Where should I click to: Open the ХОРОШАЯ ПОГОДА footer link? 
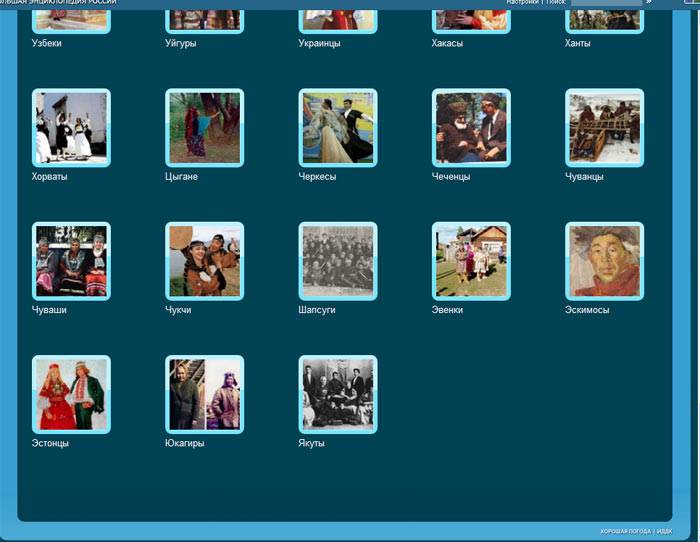625,531
